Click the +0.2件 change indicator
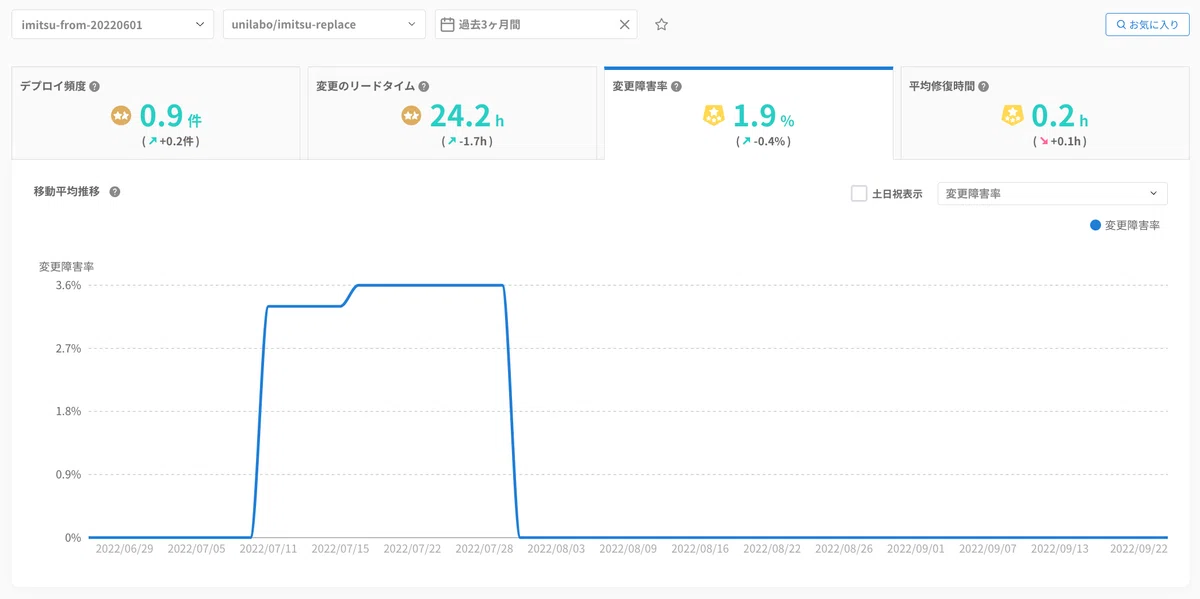The image size is (1200, 599). point(171,142)
